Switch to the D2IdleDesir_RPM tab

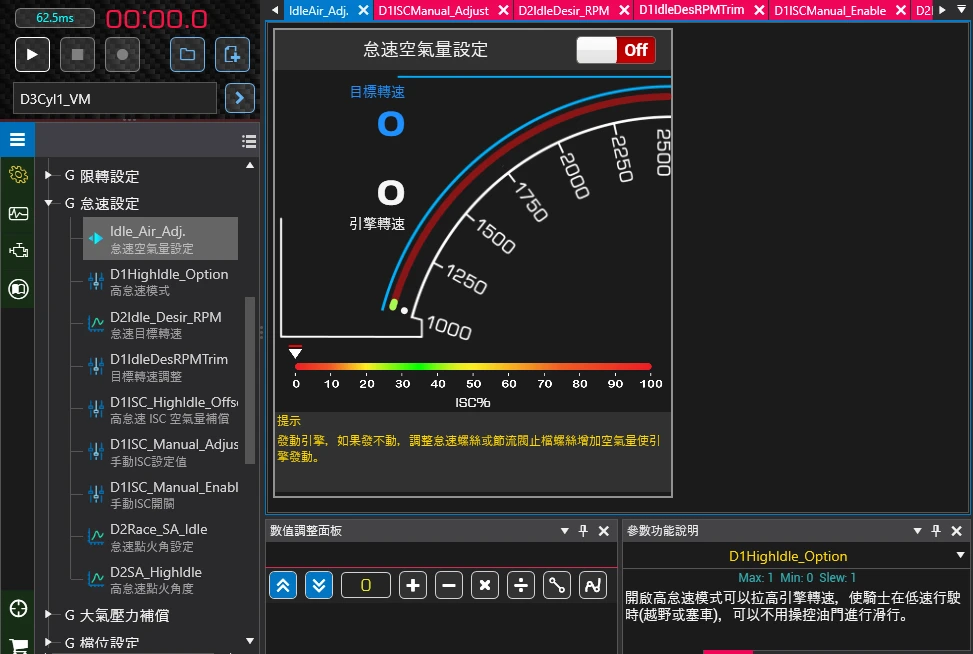point(563,11)
